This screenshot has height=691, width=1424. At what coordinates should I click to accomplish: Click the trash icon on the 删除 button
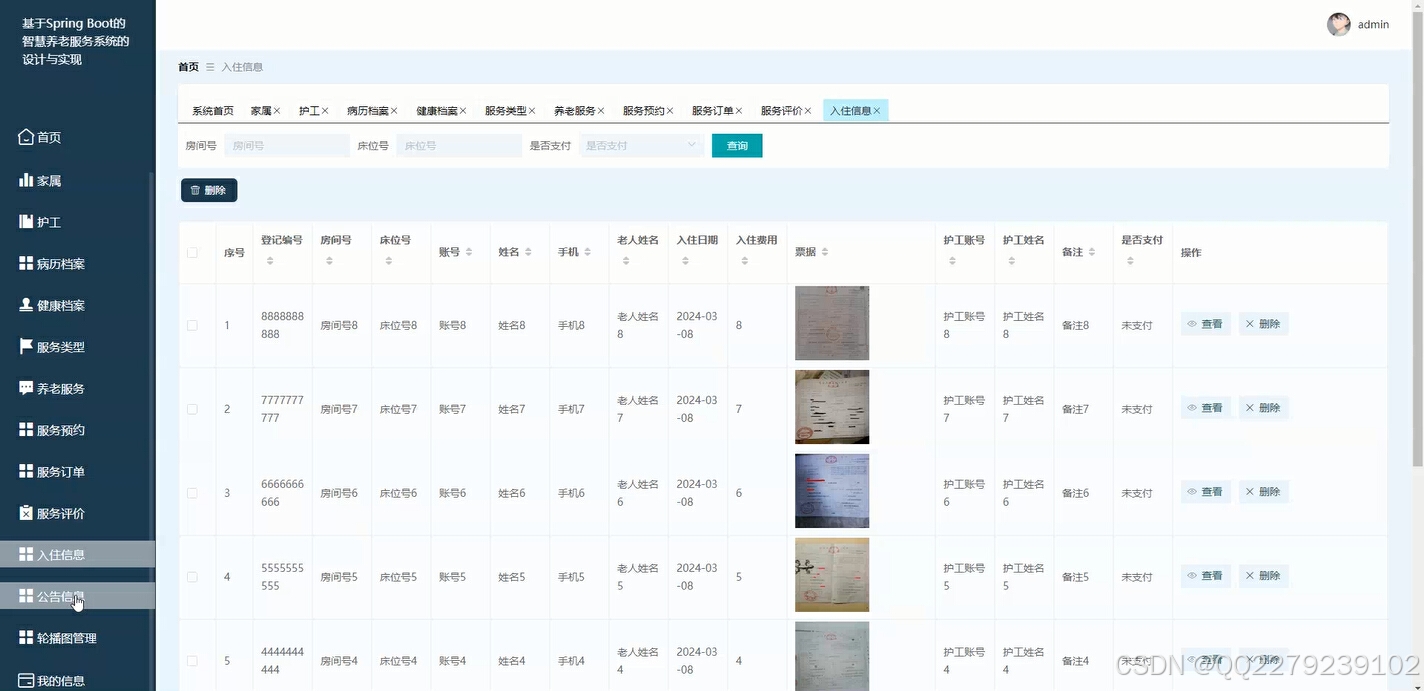tap(193, 189)
